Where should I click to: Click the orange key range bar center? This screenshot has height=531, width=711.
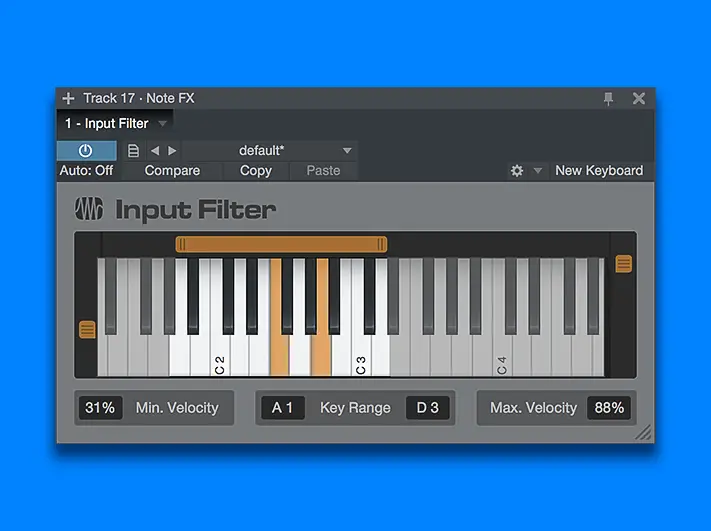pyautogui.click(x=281, y=244)
